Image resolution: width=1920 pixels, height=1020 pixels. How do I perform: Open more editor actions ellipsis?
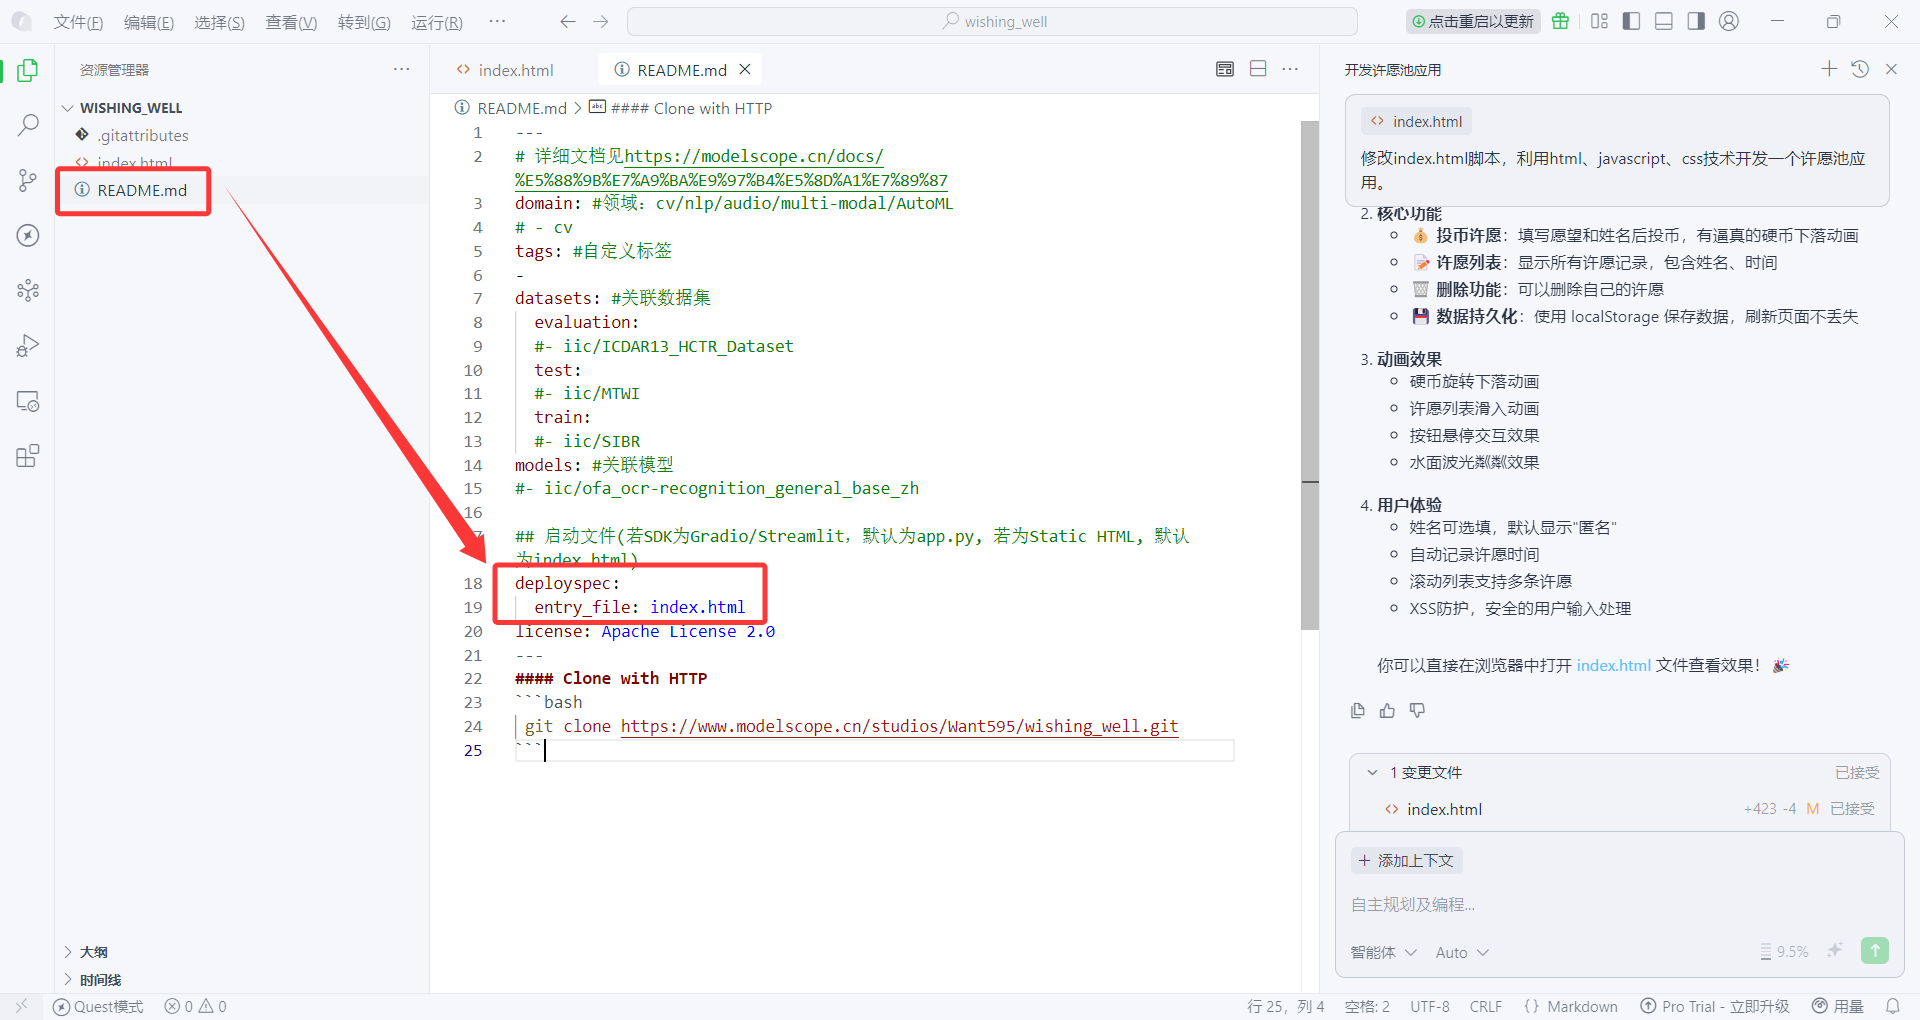[1290, 69]
